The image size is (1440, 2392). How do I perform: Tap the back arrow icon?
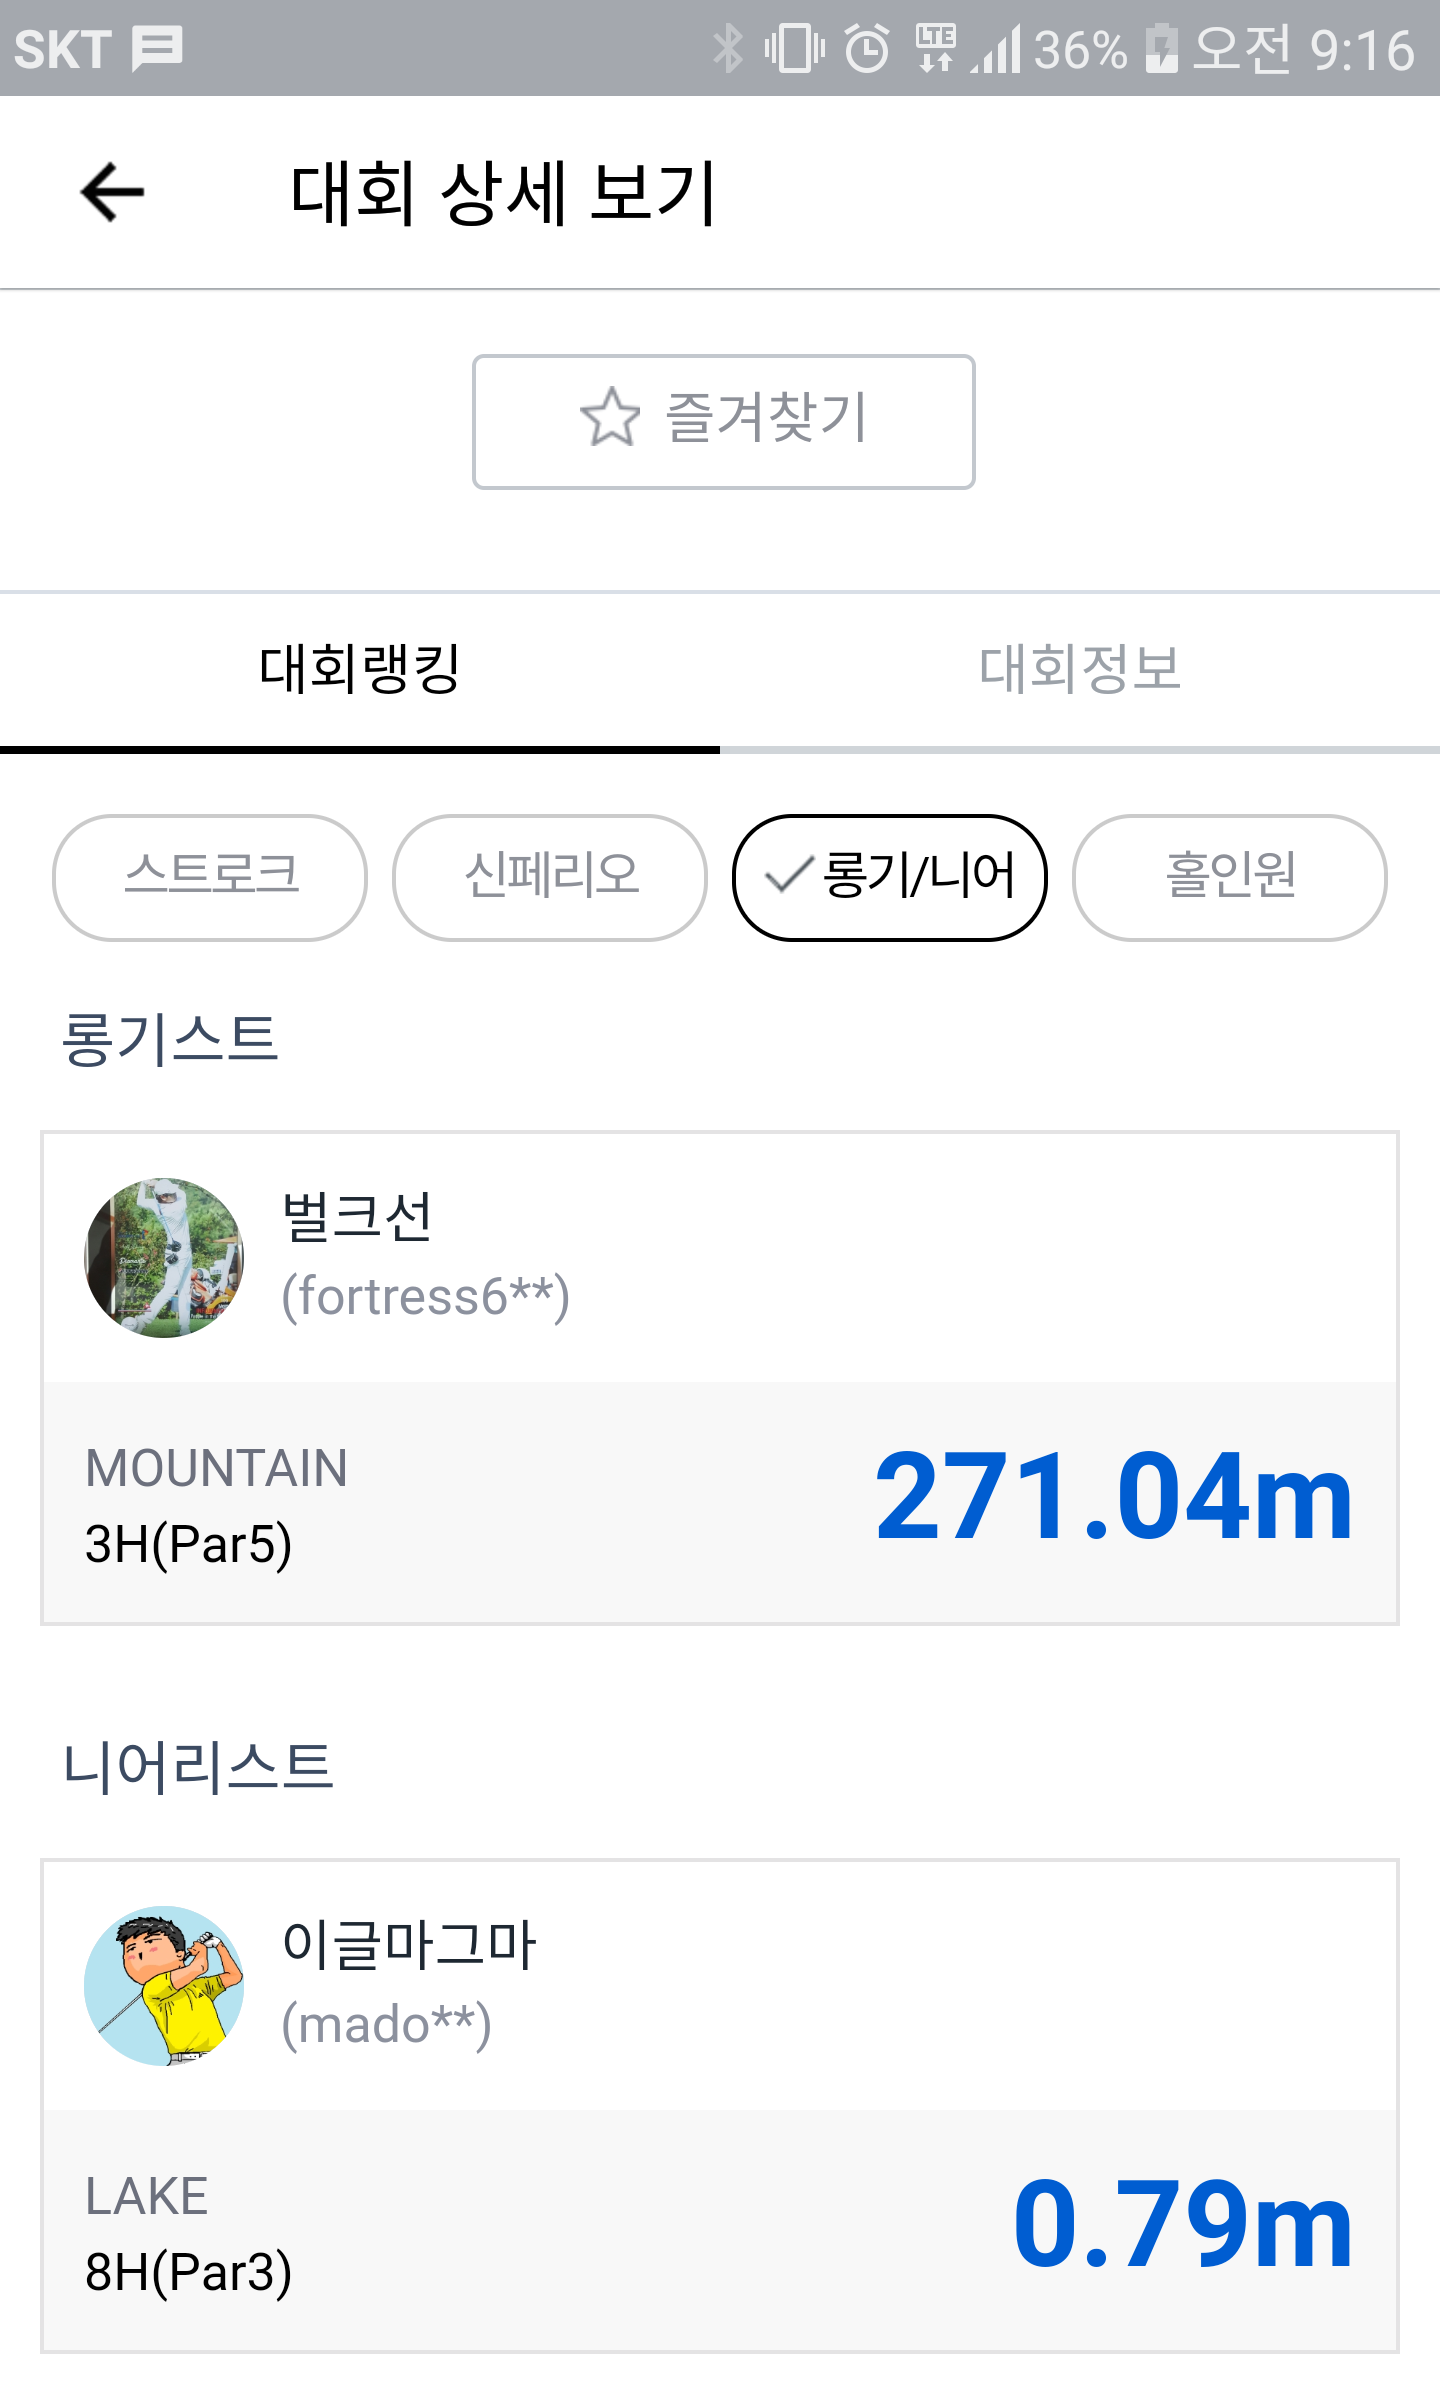[112, 192]
